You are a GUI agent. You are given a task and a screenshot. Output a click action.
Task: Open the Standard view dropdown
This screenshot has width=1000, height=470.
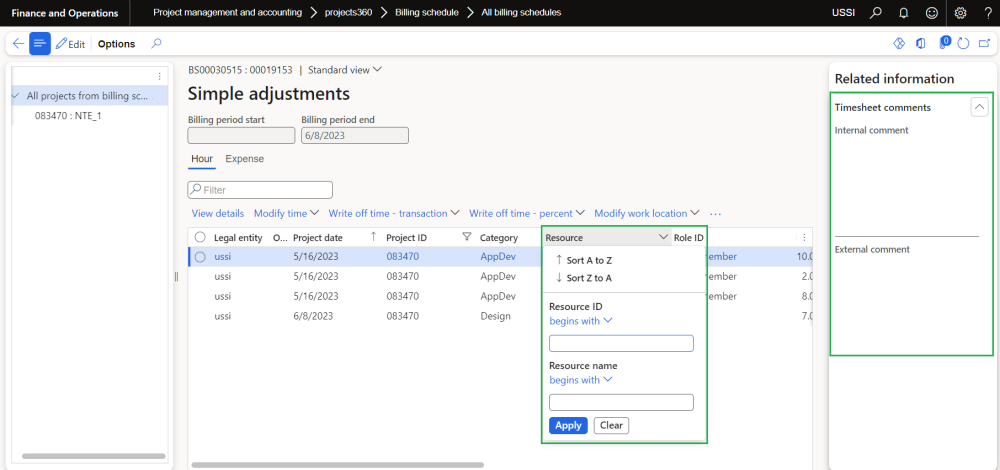[345, 70]
